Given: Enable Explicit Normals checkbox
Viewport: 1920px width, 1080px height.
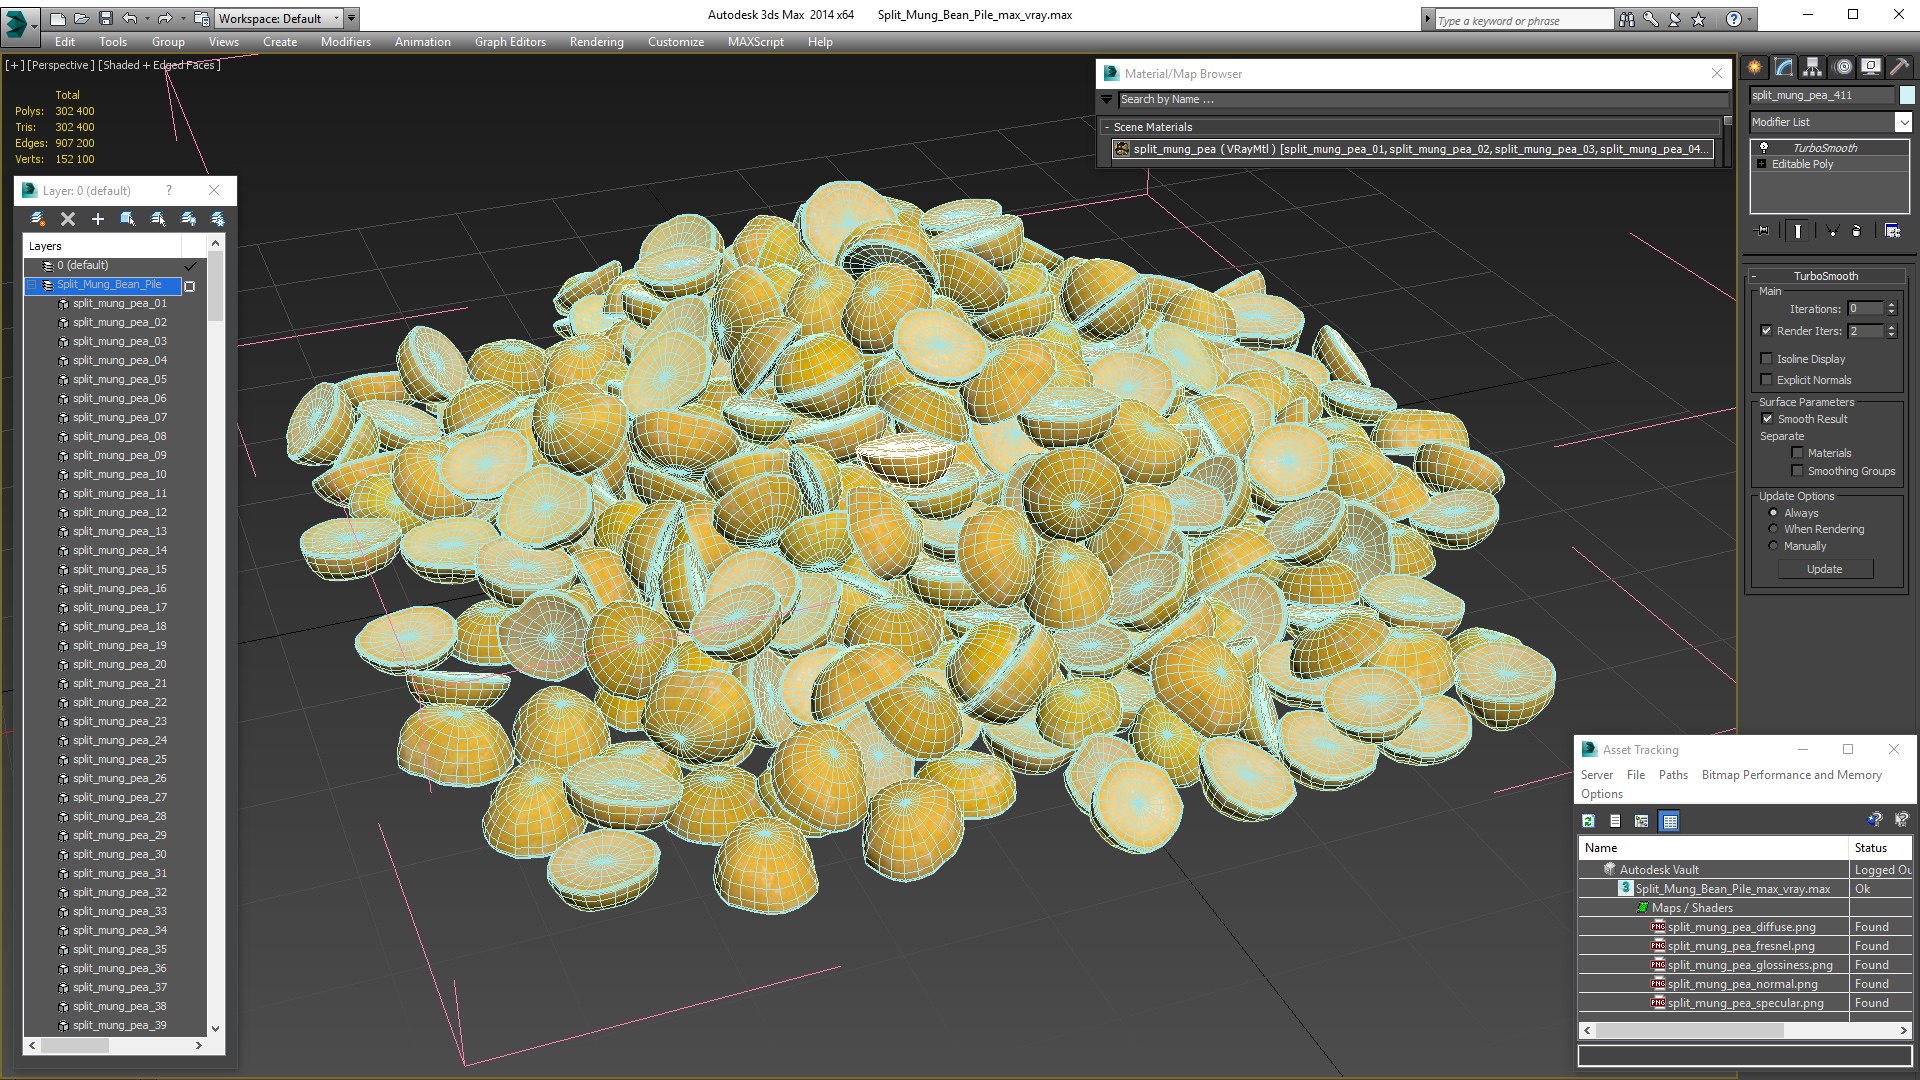Looking at the screenshot, I should (1766, 380).
